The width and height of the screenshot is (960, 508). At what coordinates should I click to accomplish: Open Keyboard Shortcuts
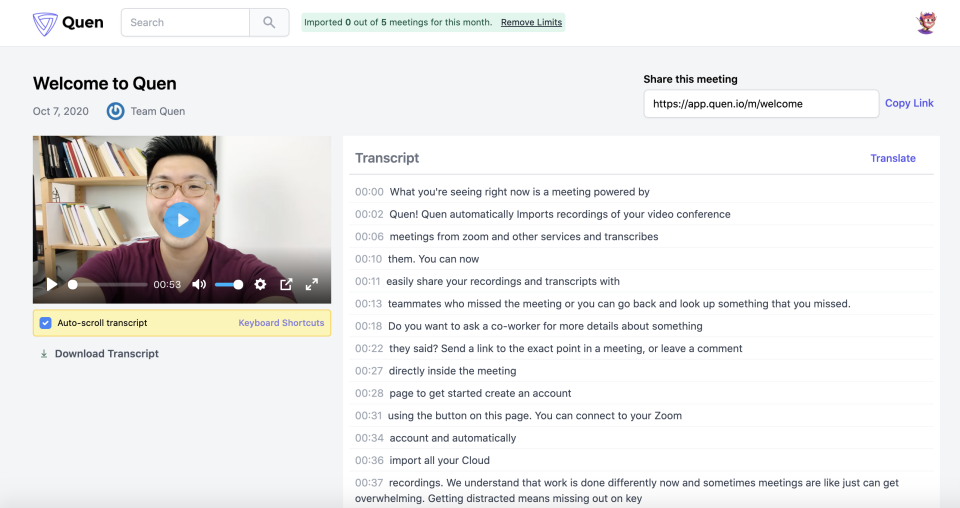281,323
